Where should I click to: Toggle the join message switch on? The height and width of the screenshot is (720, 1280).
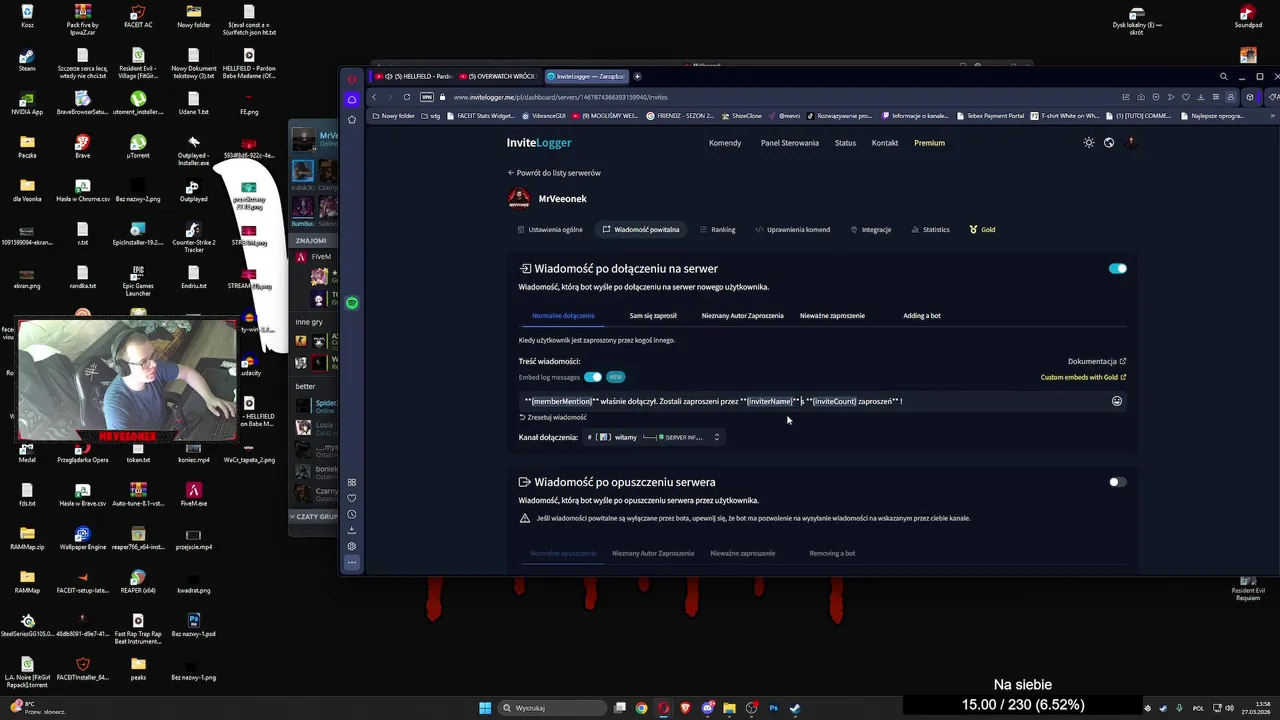1117,268
